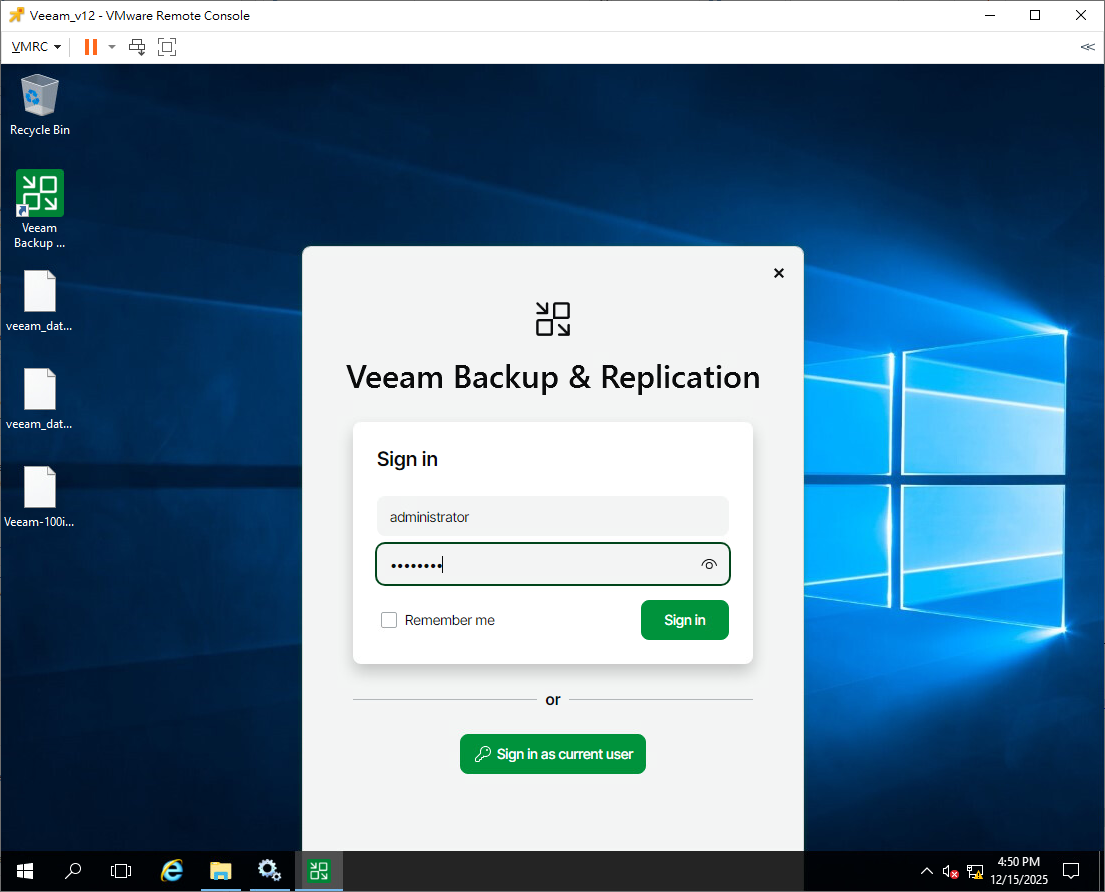Image resolution: width=1105 pixels, height=892 pixels.
Task: Click the green Sign in button
Action: click(x=684, y=620)
